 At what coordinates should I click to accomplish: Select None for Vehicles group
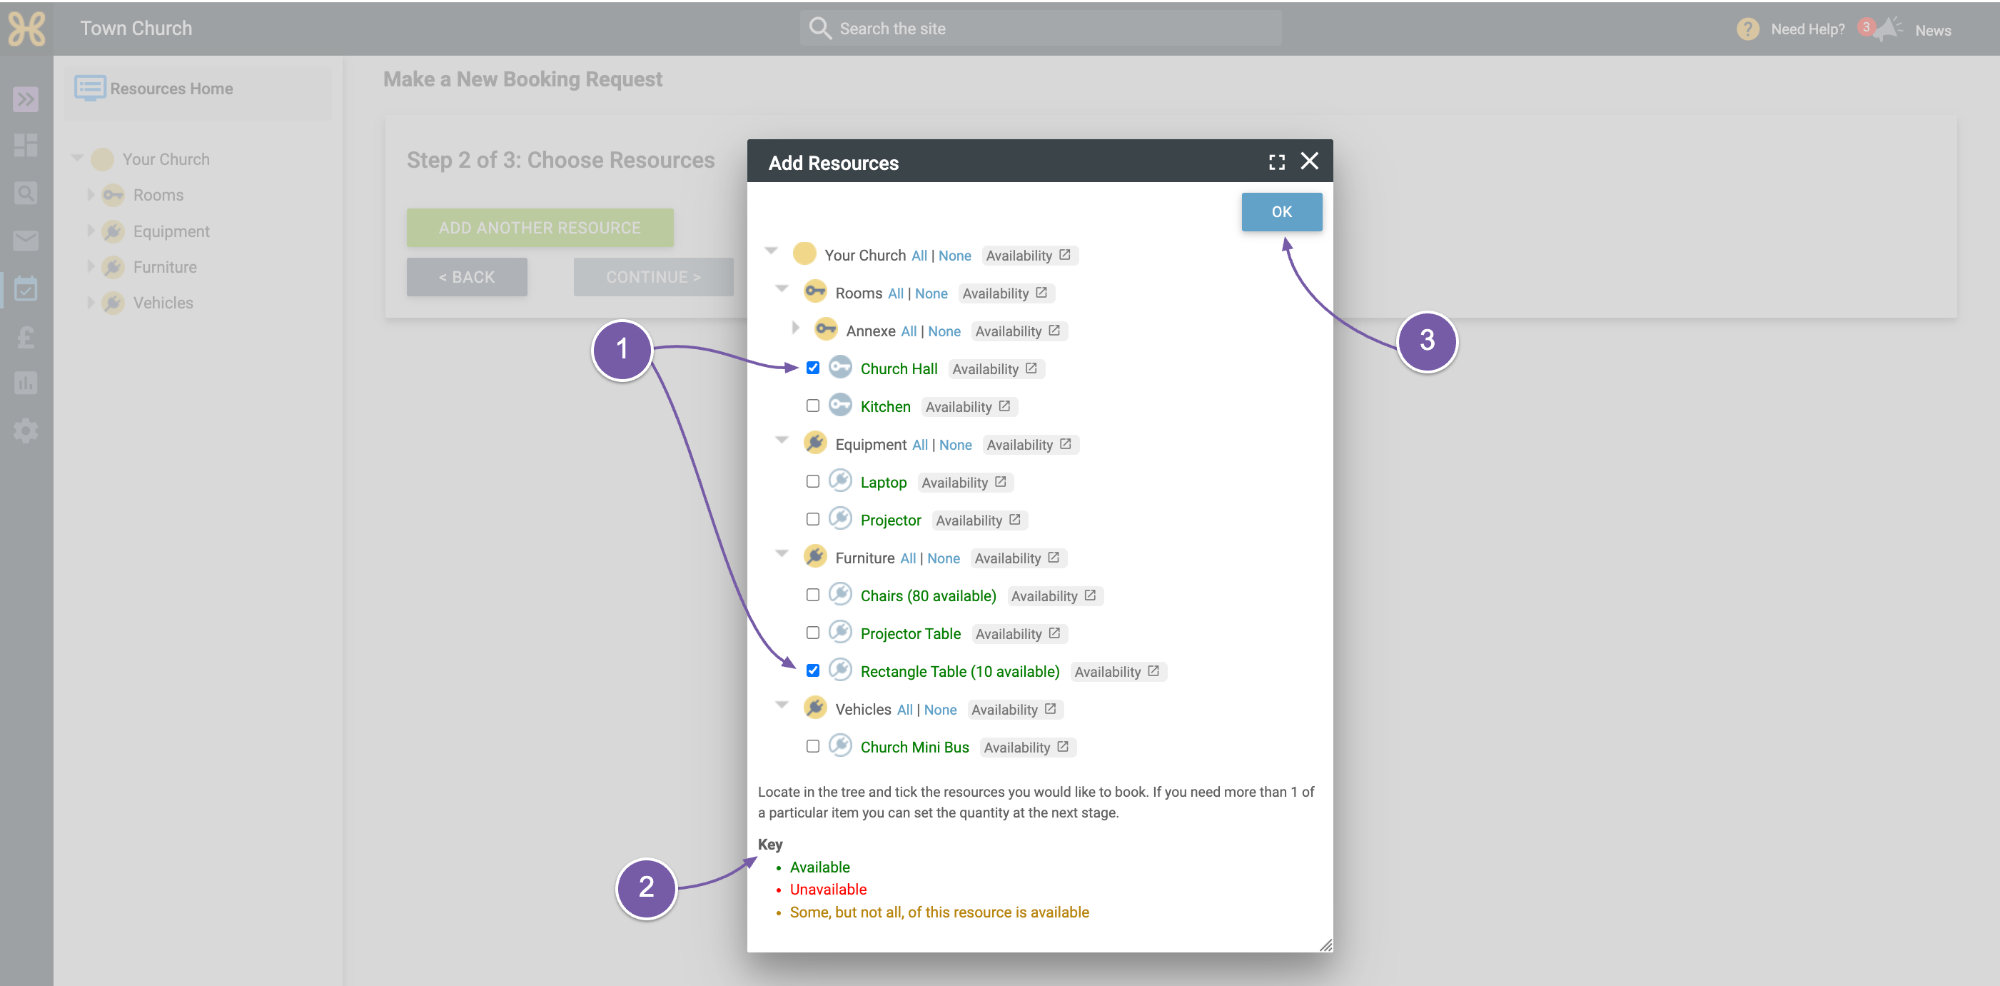941,710
